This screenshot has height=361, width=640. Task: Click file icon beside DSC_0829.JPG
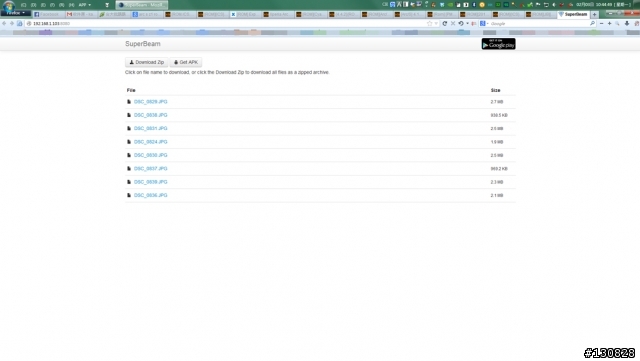[x=129, y=102]
